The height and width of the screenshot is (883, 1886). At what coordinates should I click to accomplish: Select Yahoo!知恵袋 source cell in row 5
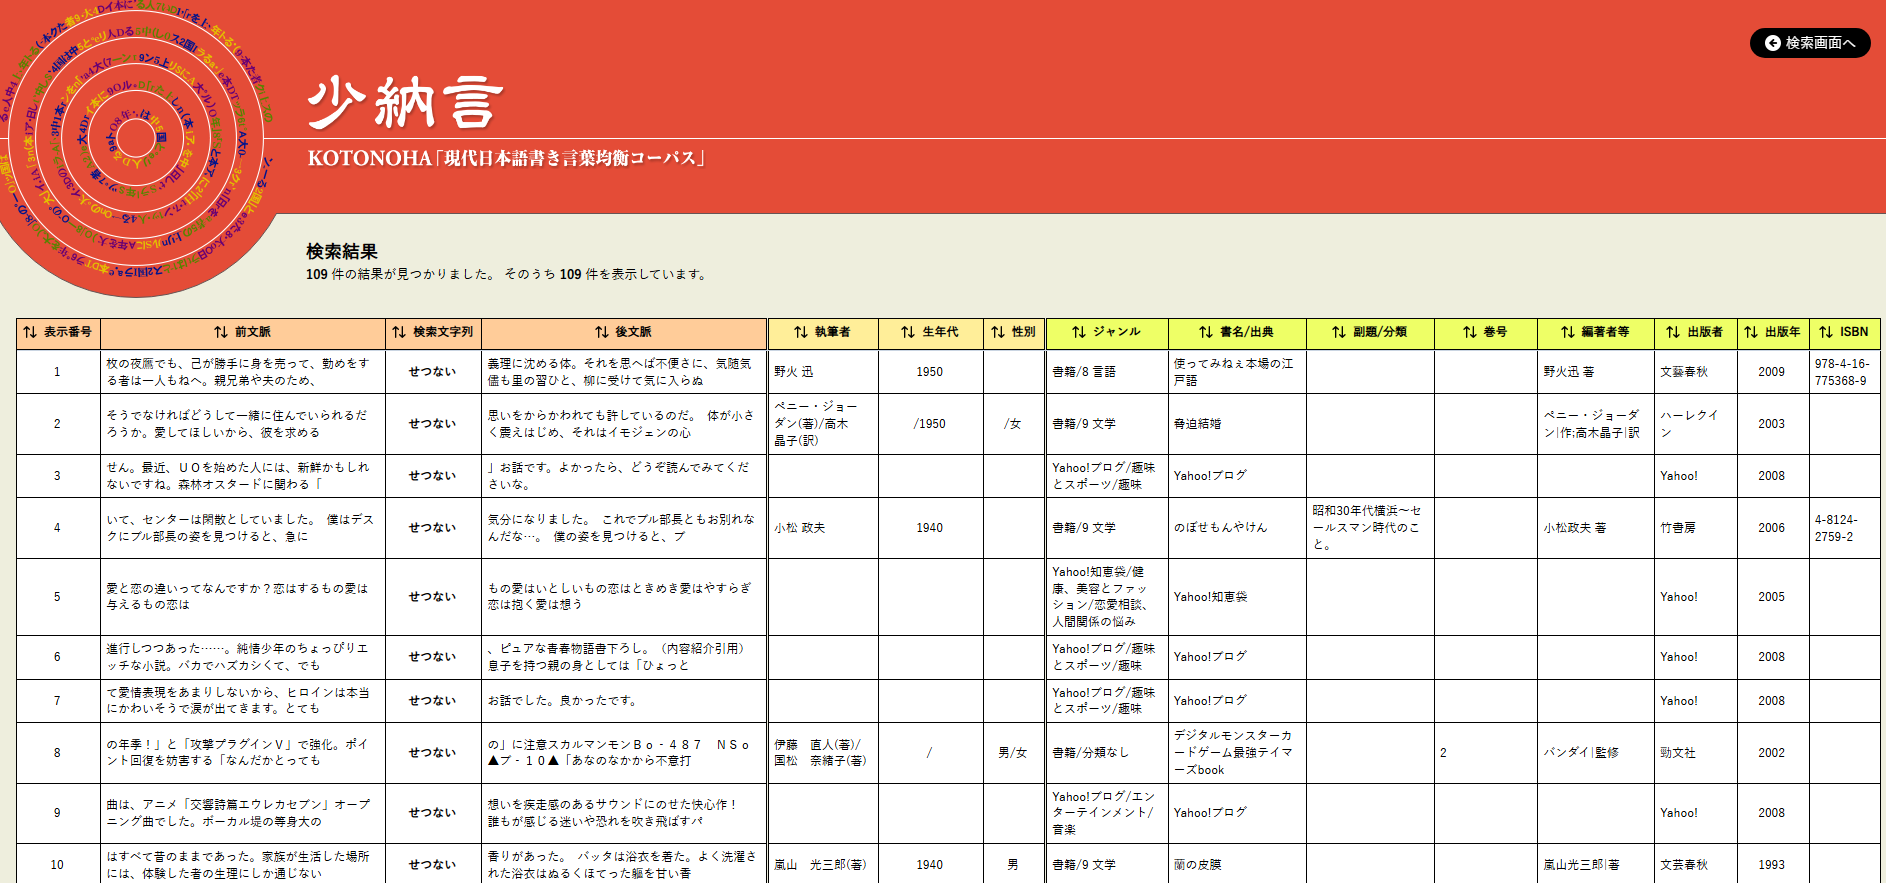pyautogui.click(x=1237, y=597)
